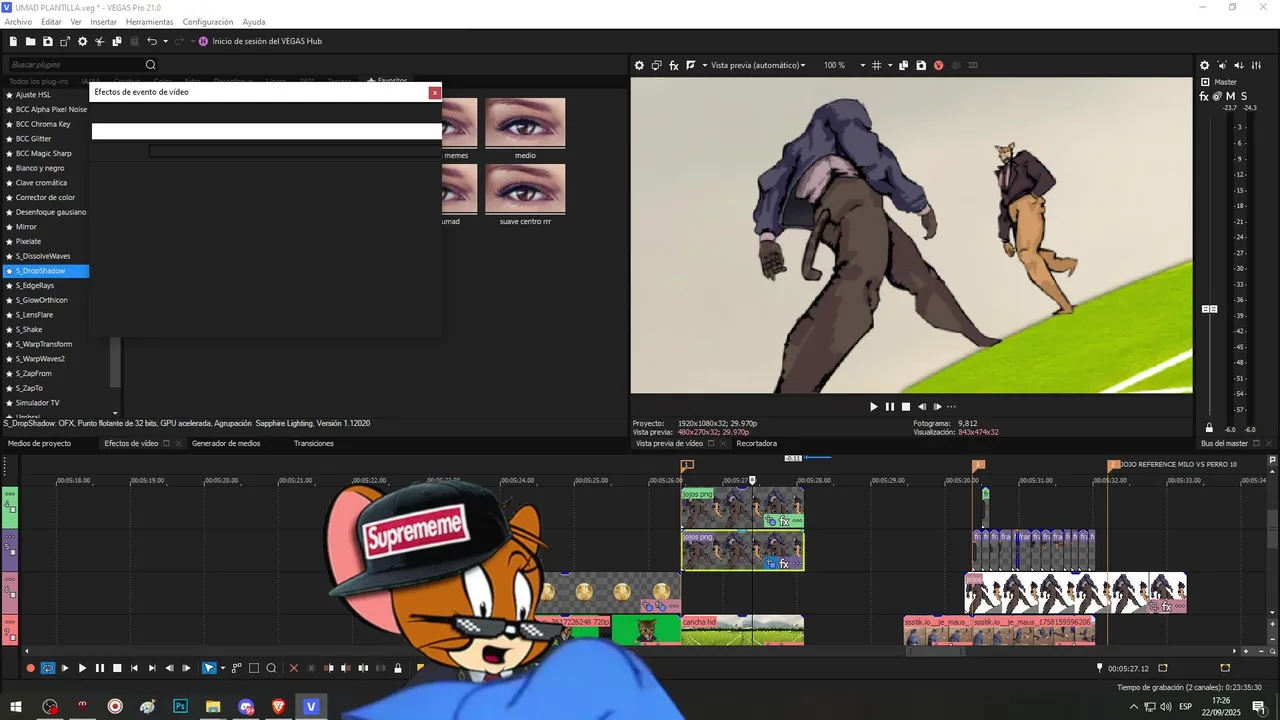Open a project with the folder icon
Image resolution: width=1280 pixels, height=720 pixels.
point(31,41)
